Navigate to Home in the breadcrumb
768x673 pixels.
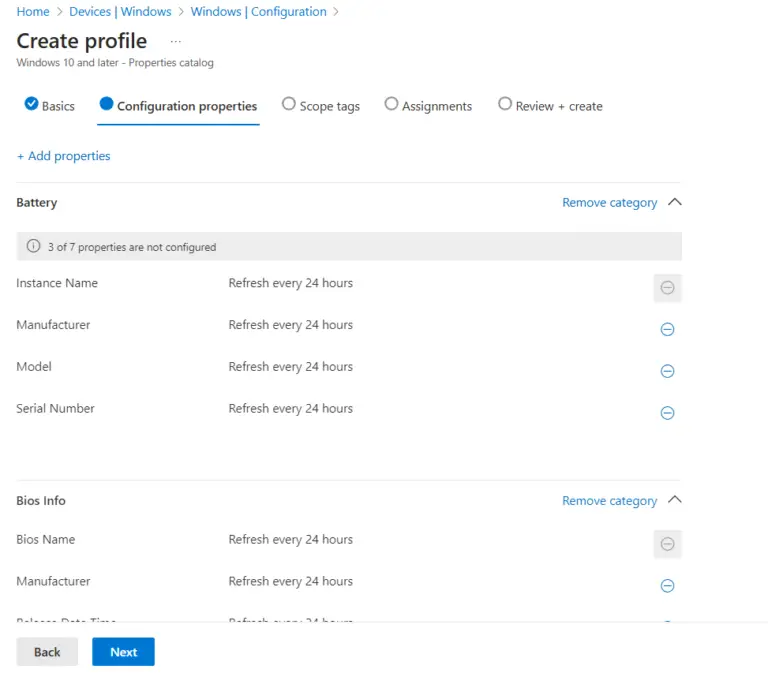pos(33,12)
